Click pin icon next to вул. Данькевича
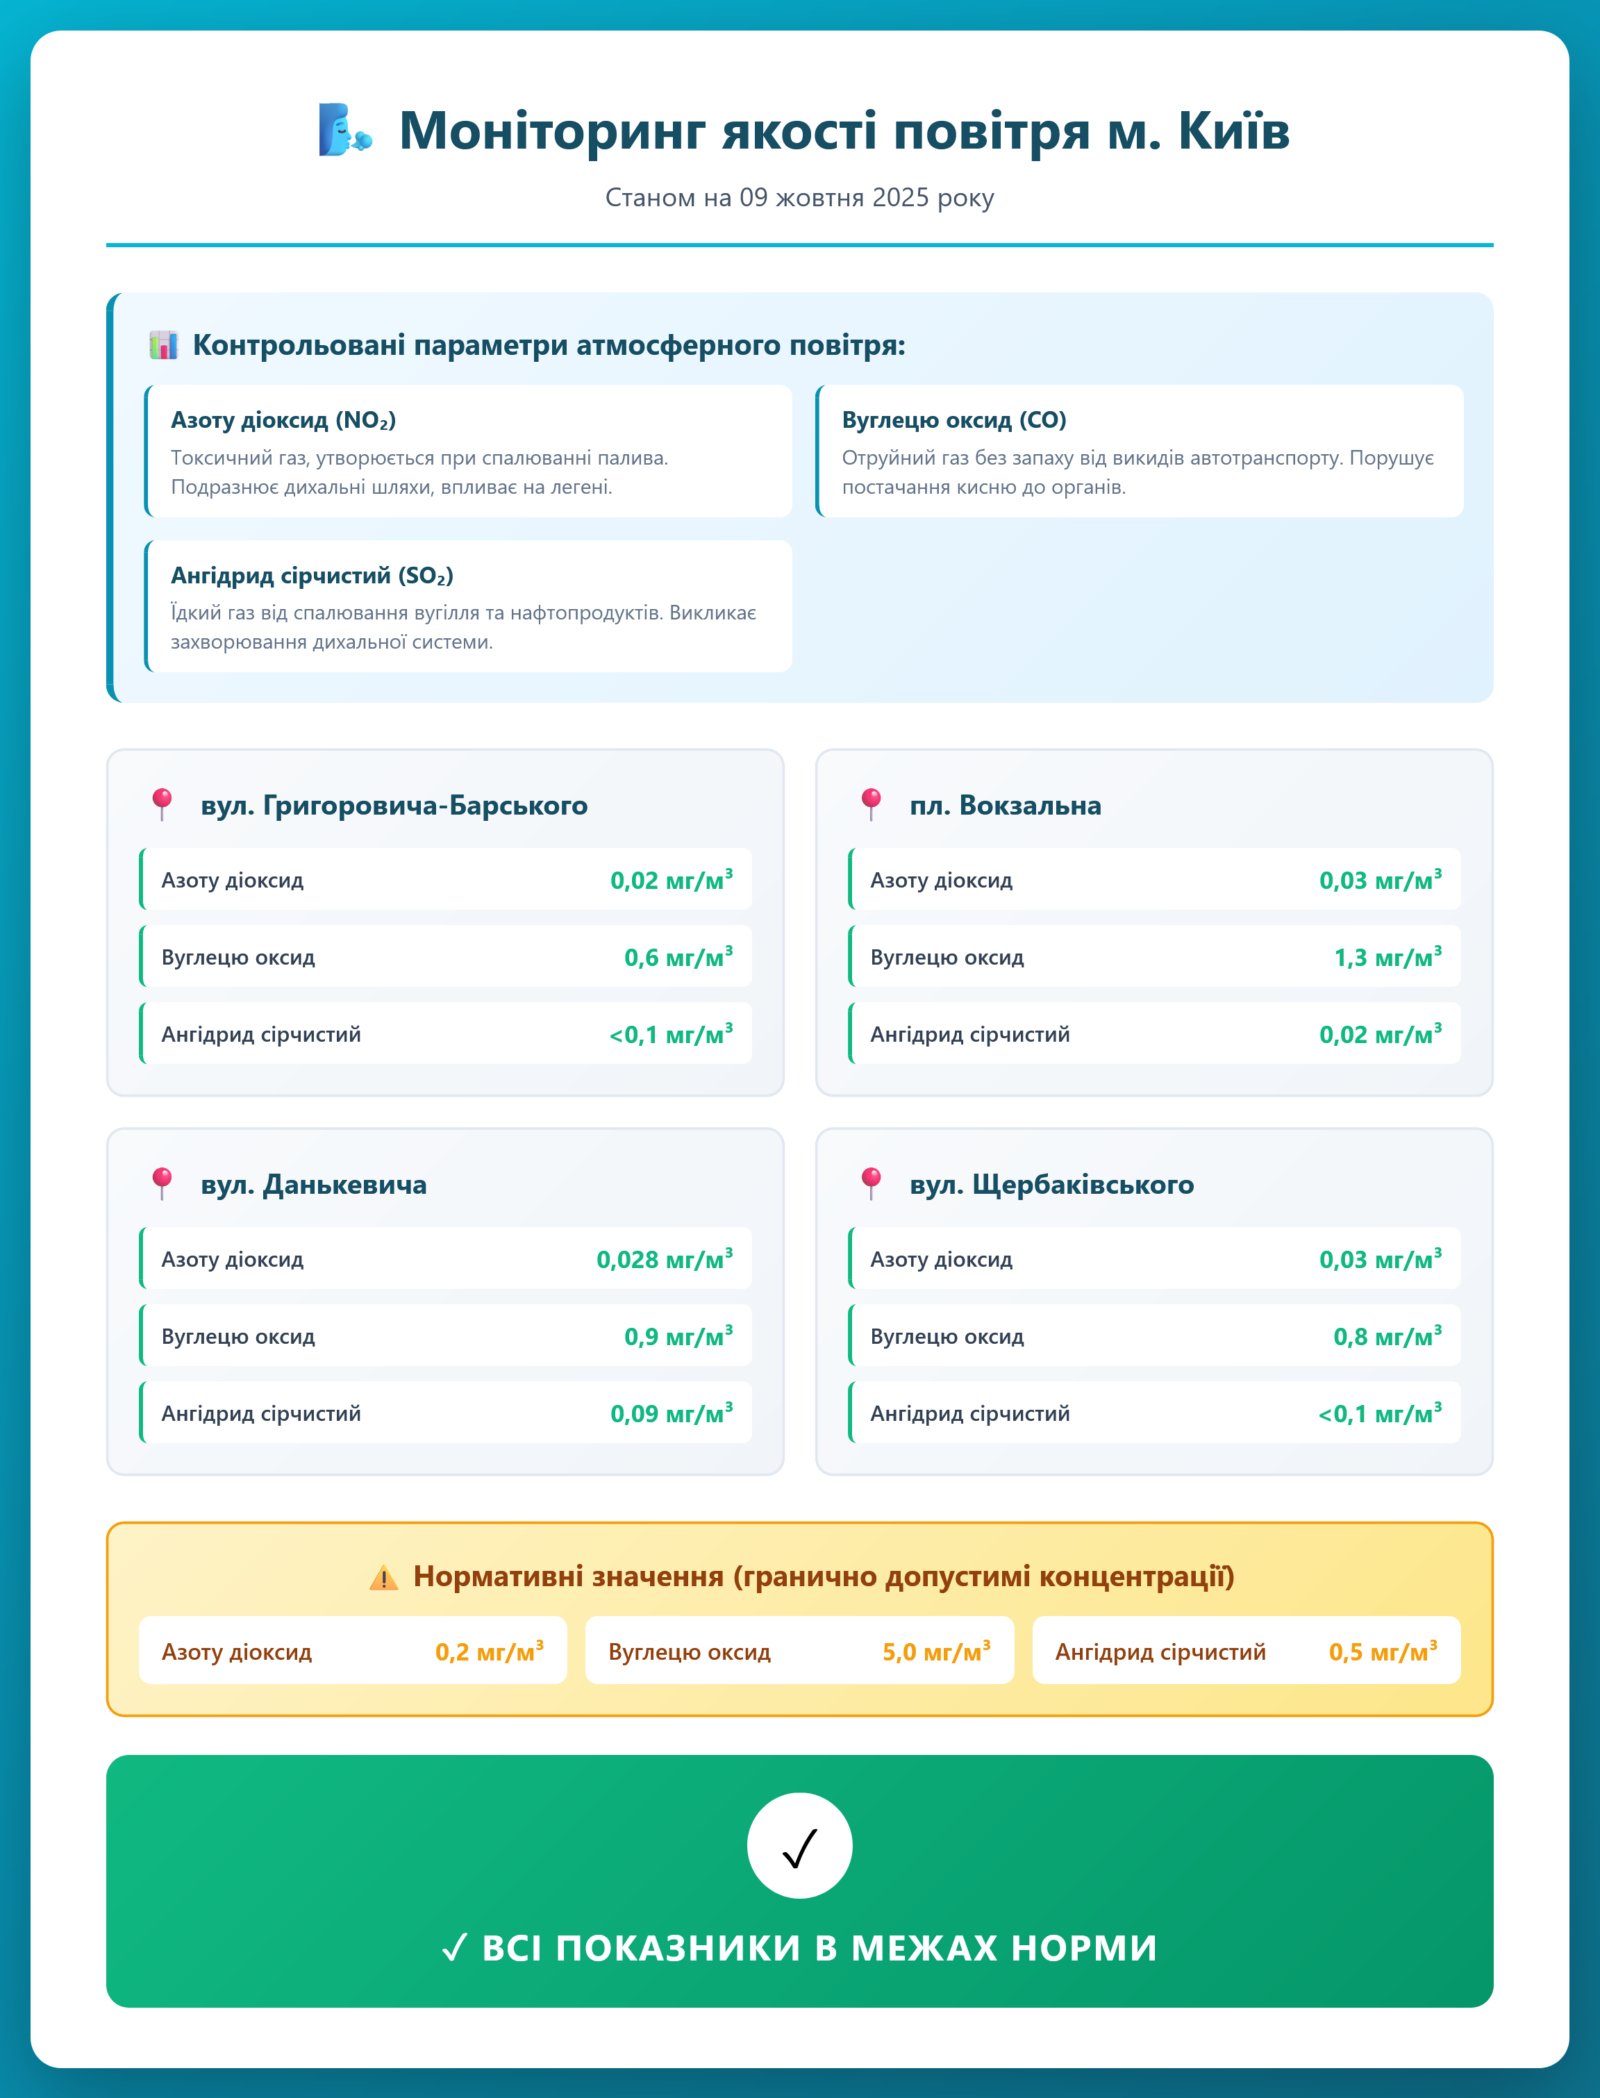This screenshot has width=1600, height=2098. click(x=162, y=1183)
